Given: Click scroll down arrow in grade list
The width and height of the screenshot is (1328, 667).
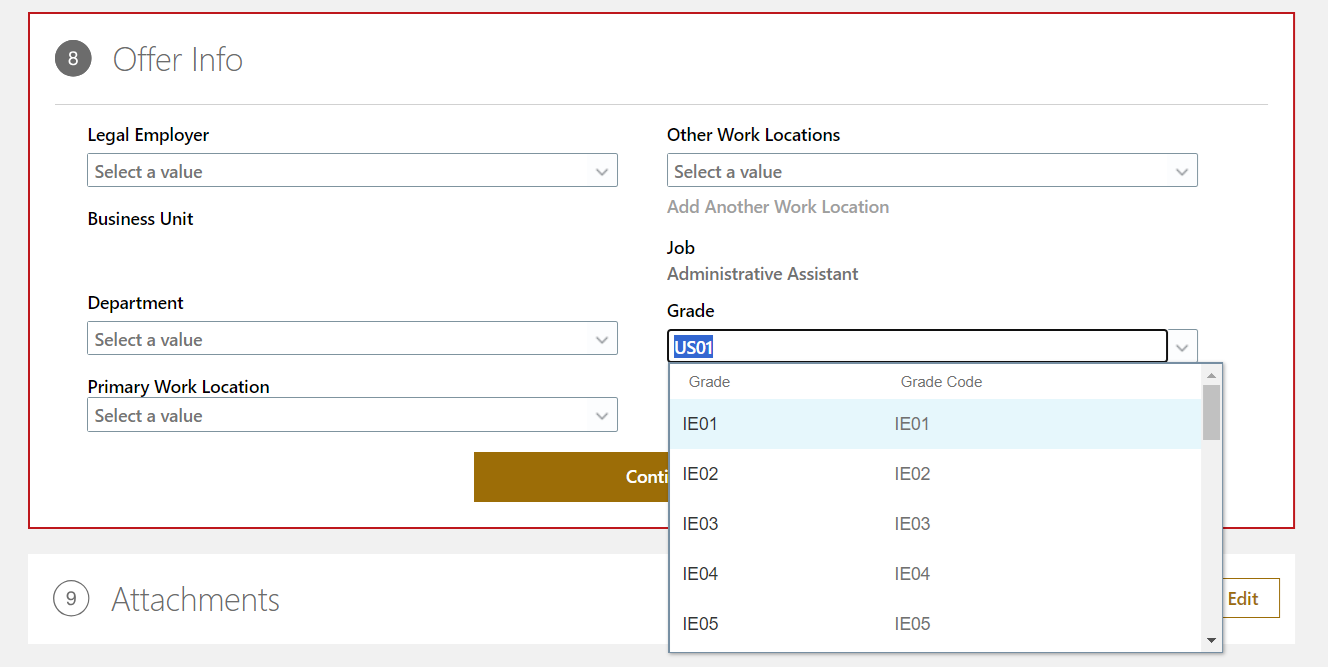Looking at the screenshot, I should click(x=1211, y=640).
